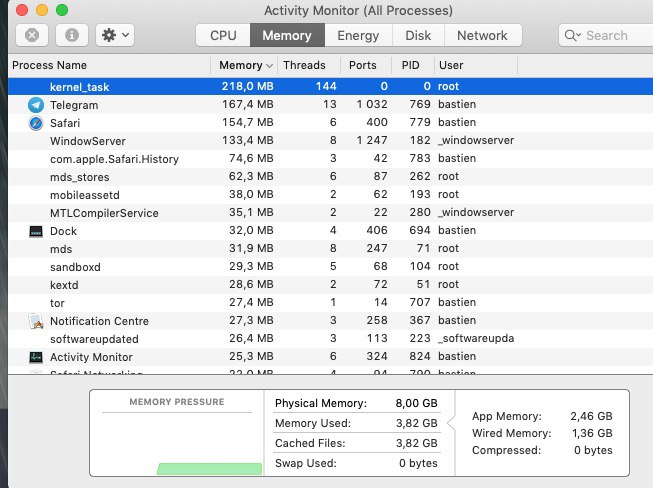Viewport: 653px width, 488px height.
Task: Sort by the User column header
Action: click(x=476, y=65)
